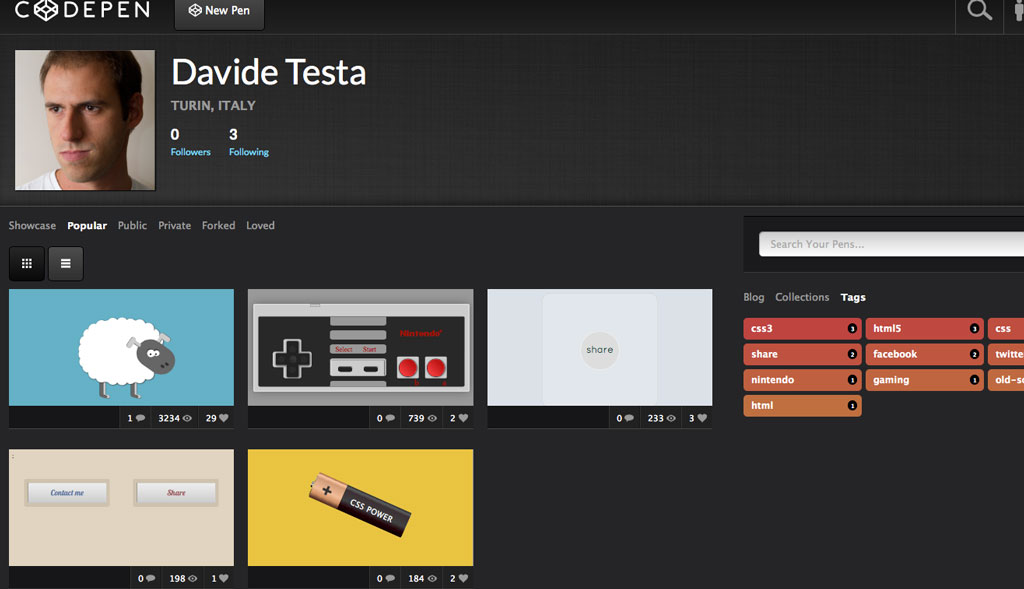Open the share button pen
Screen dimensions: 1024x589
(x=600, y=347)
